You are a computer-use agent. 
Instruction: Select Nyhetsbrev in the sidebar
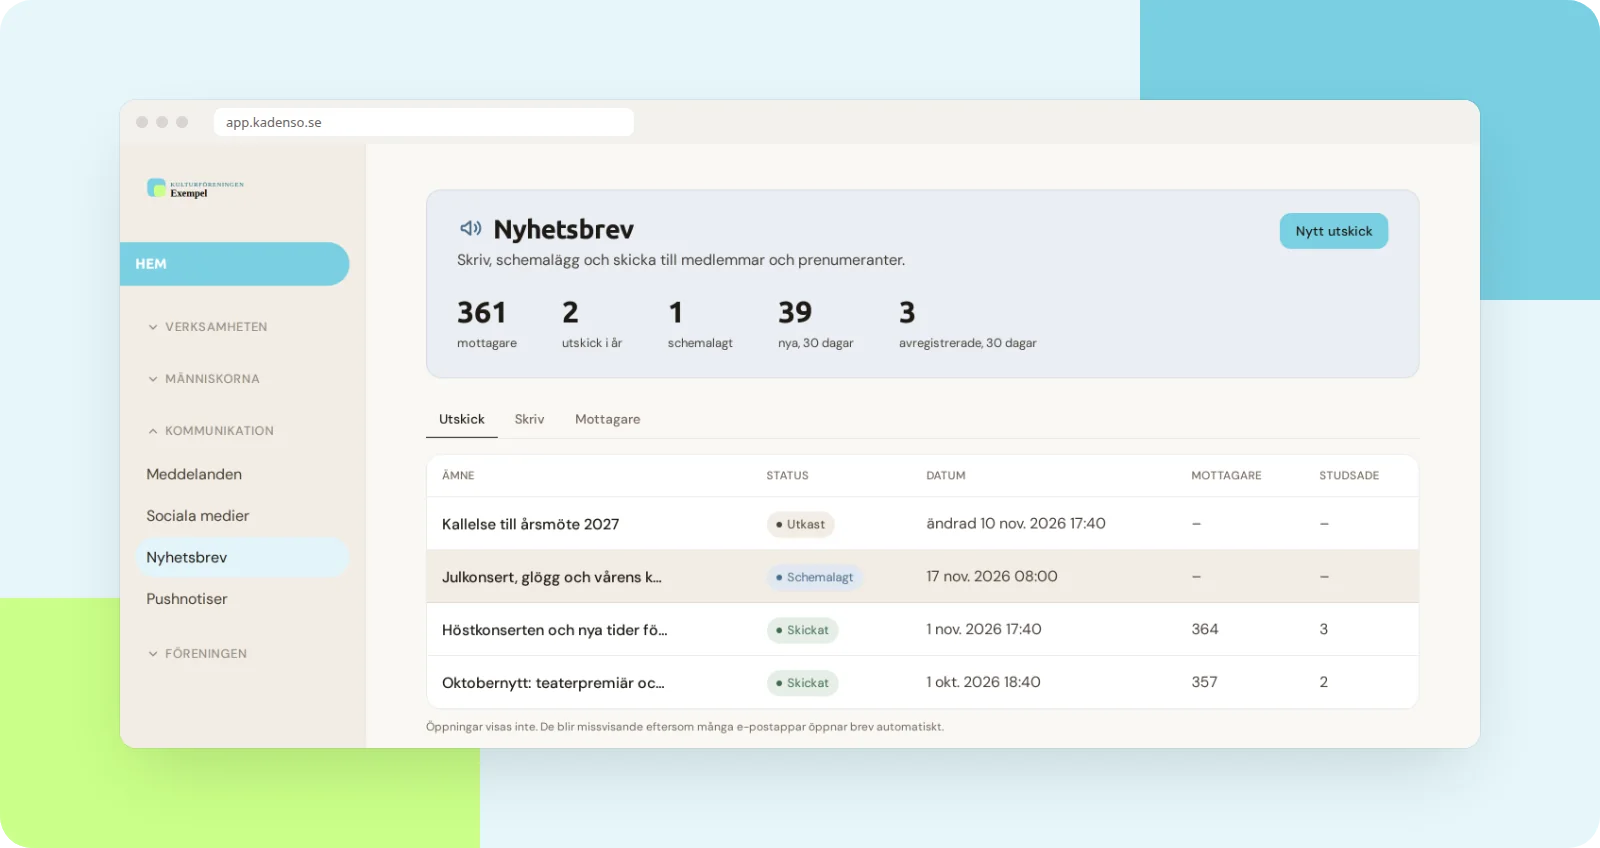(241, 558)
